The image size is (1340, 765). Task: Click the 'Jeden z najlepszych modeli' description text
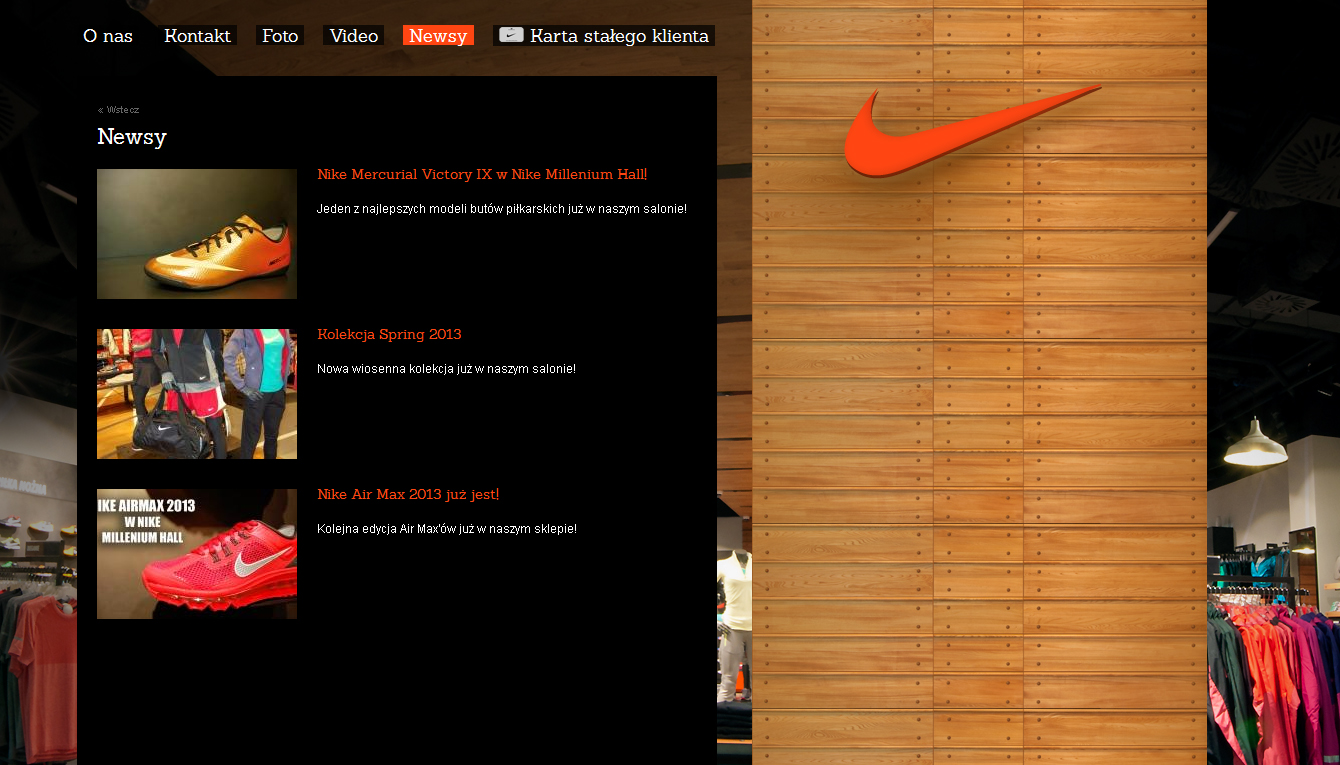coord(501,209)
